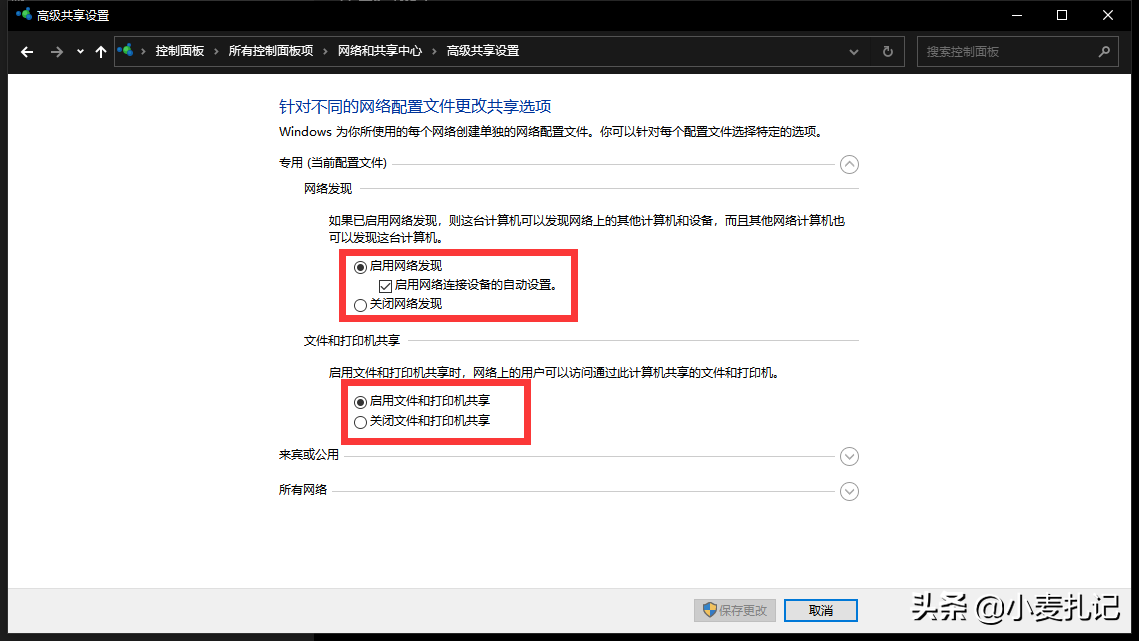This screenshot has width=1139, height=641.
Task: Go up one level with up arrow
Action: 101,52
